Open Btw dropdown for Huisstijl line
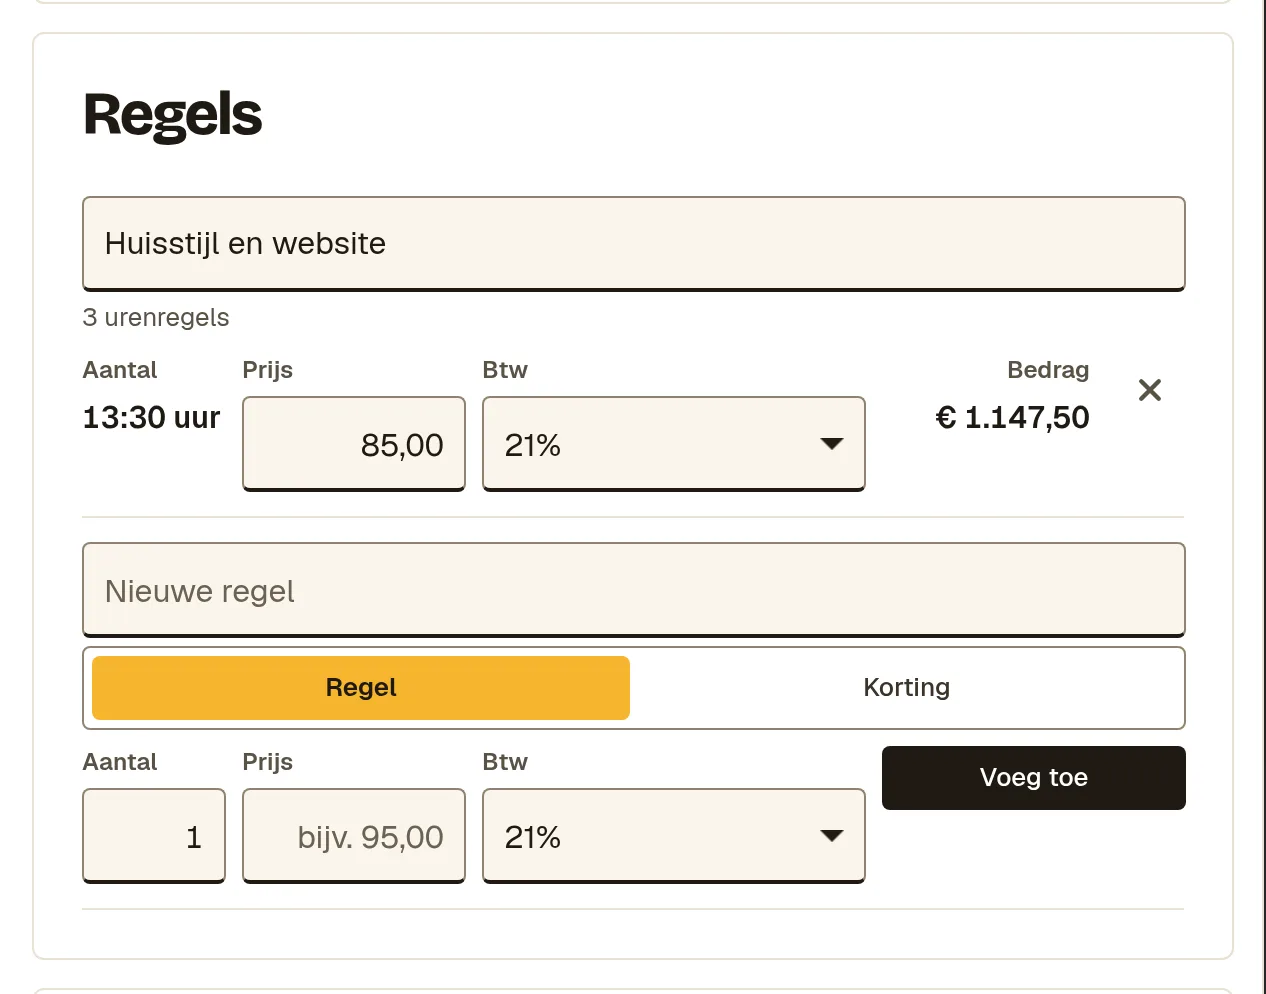This screenshot has width=1266, height=994. (x=674, y=444)
